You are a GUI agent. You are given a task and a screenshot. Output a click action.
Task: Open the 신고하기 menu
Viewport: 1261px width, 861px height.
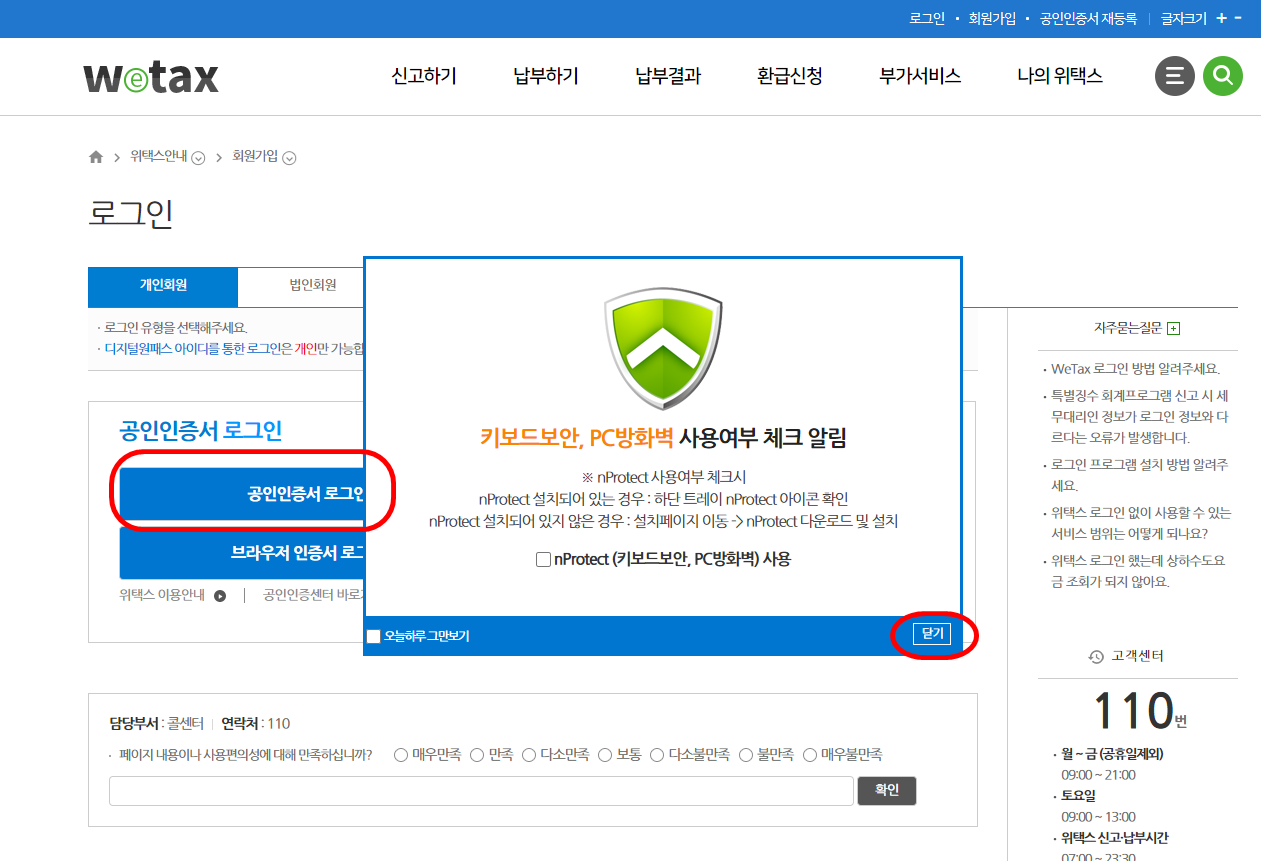424,76
